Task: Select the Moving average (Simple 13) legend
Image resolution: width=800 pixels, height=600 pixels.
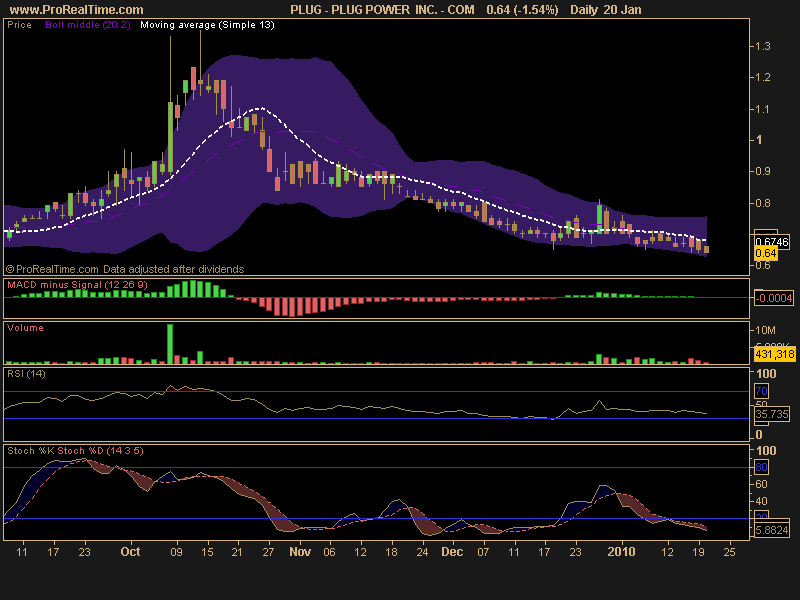Action: click(207, 25)
